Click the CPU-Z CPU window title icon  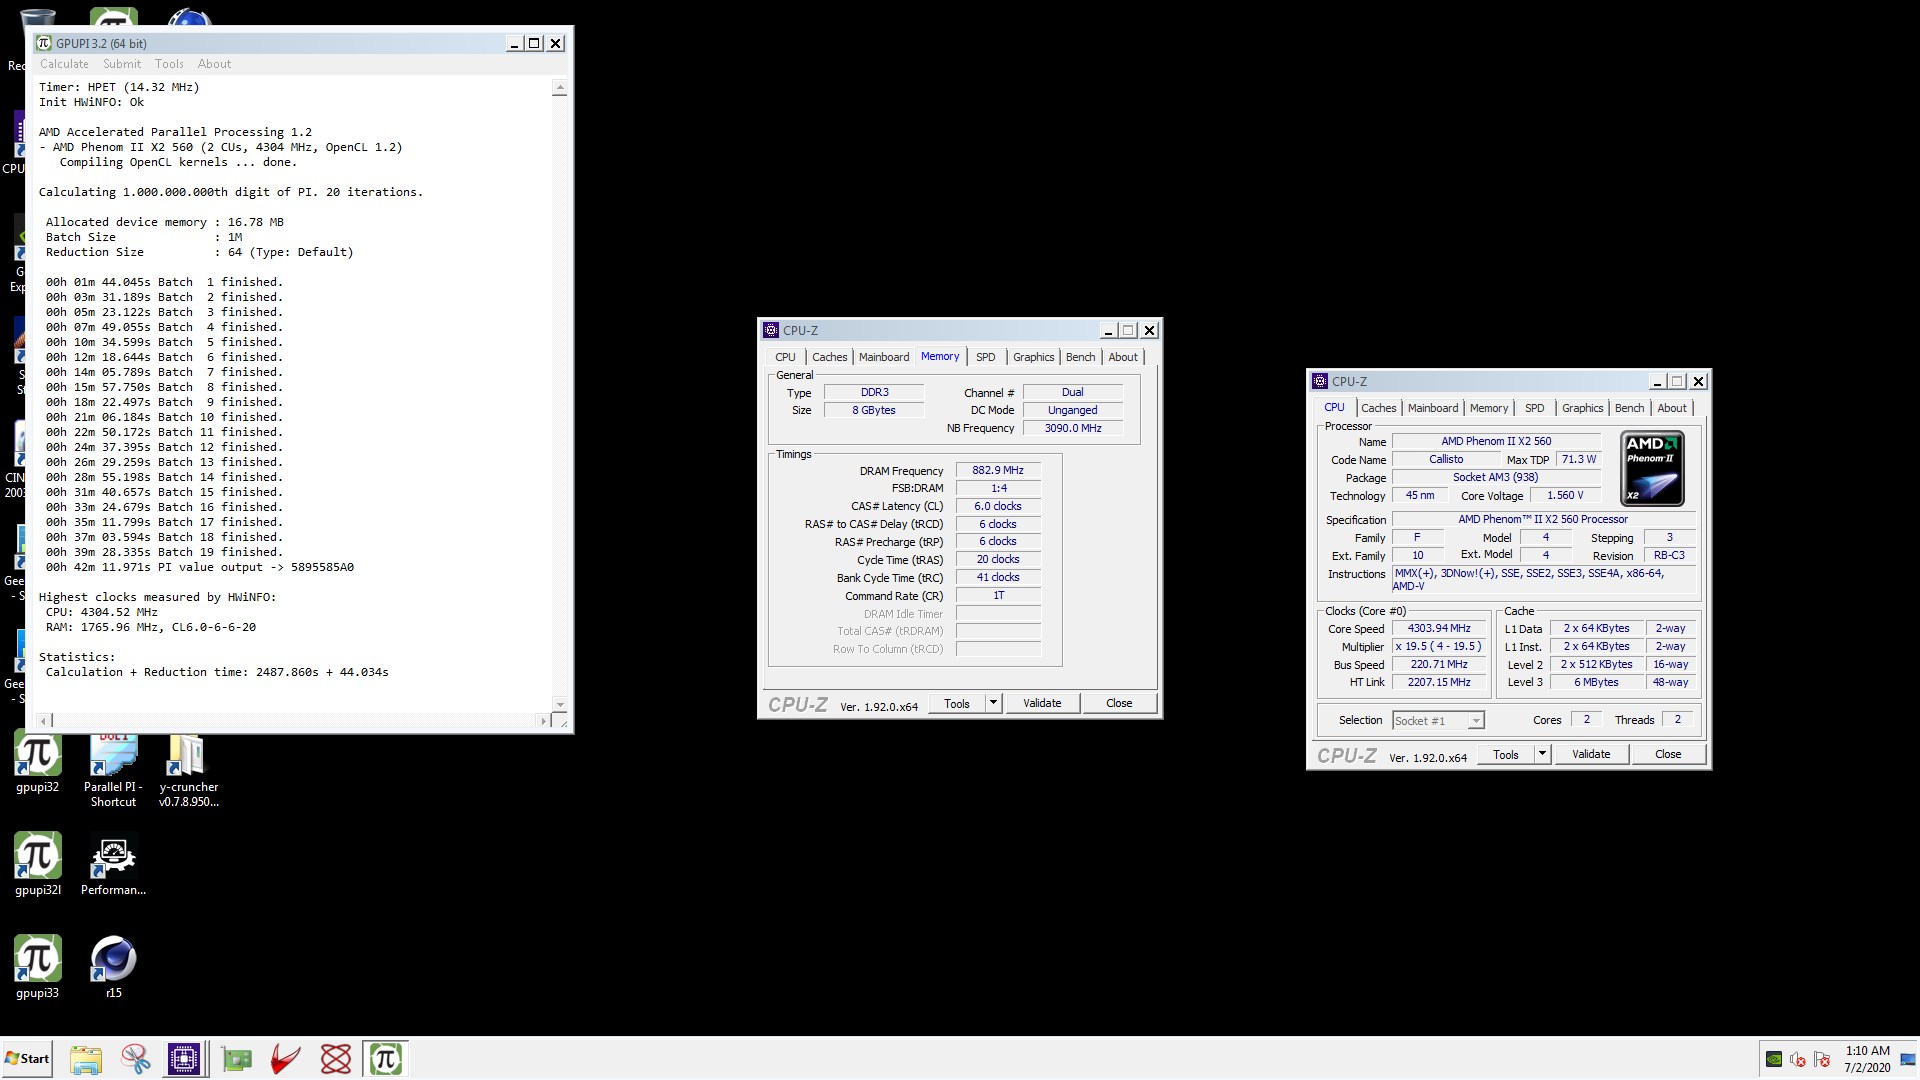click(1320, 381)
